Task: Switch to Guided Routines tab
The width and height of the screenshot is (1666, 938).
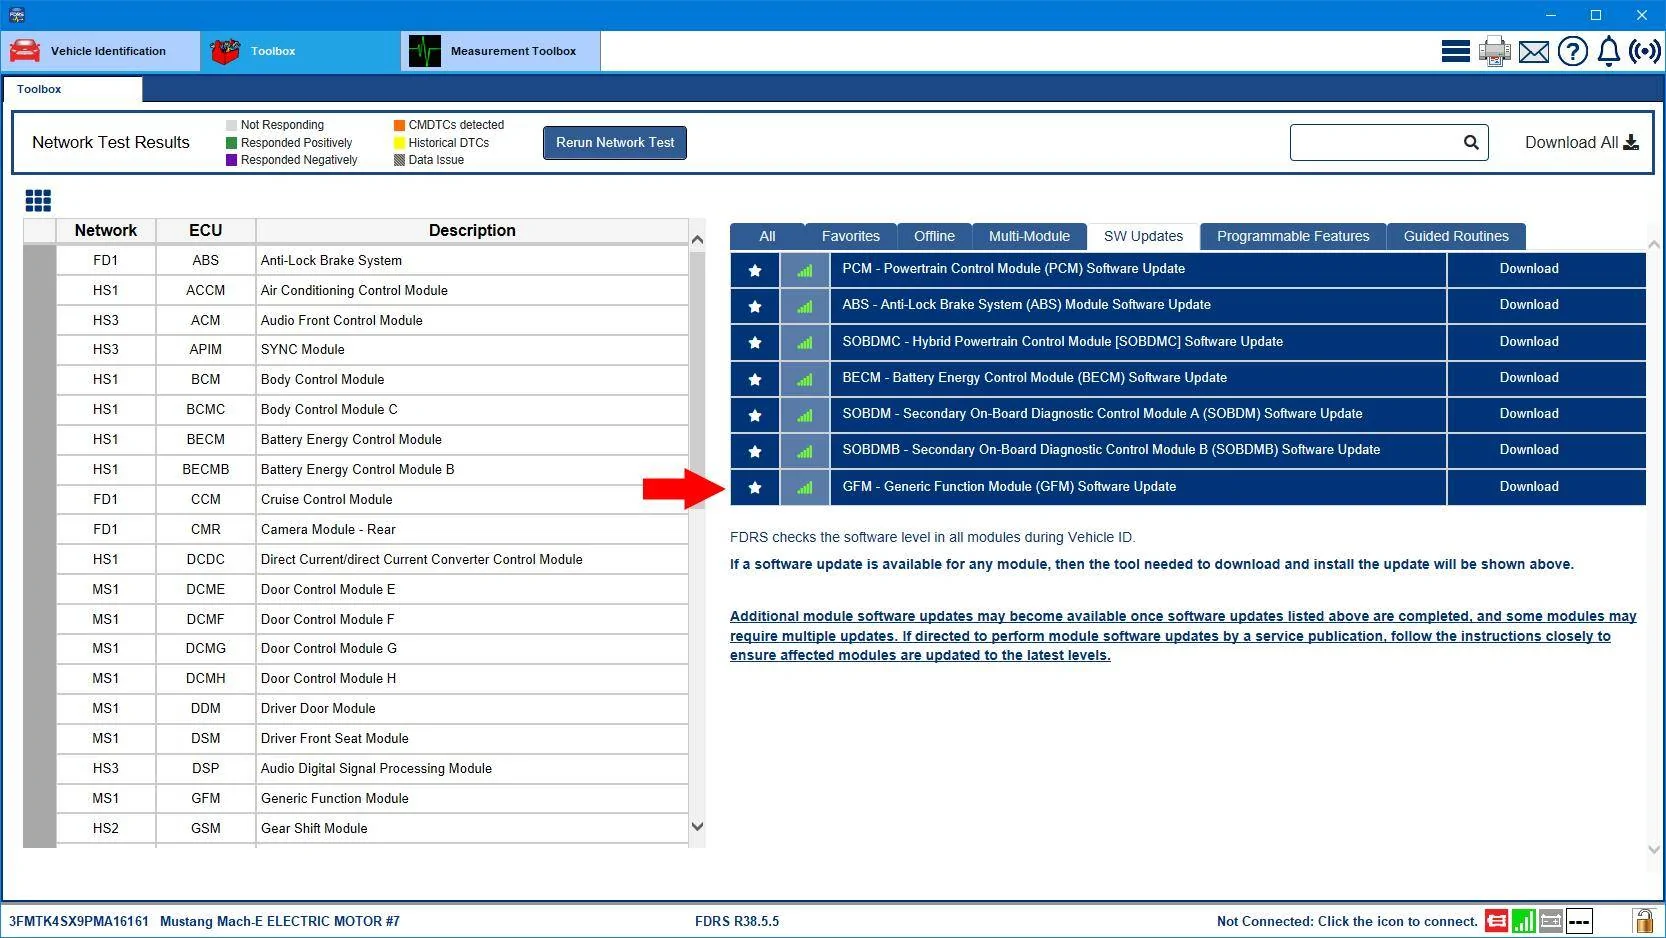Action: click(1456, 236)
